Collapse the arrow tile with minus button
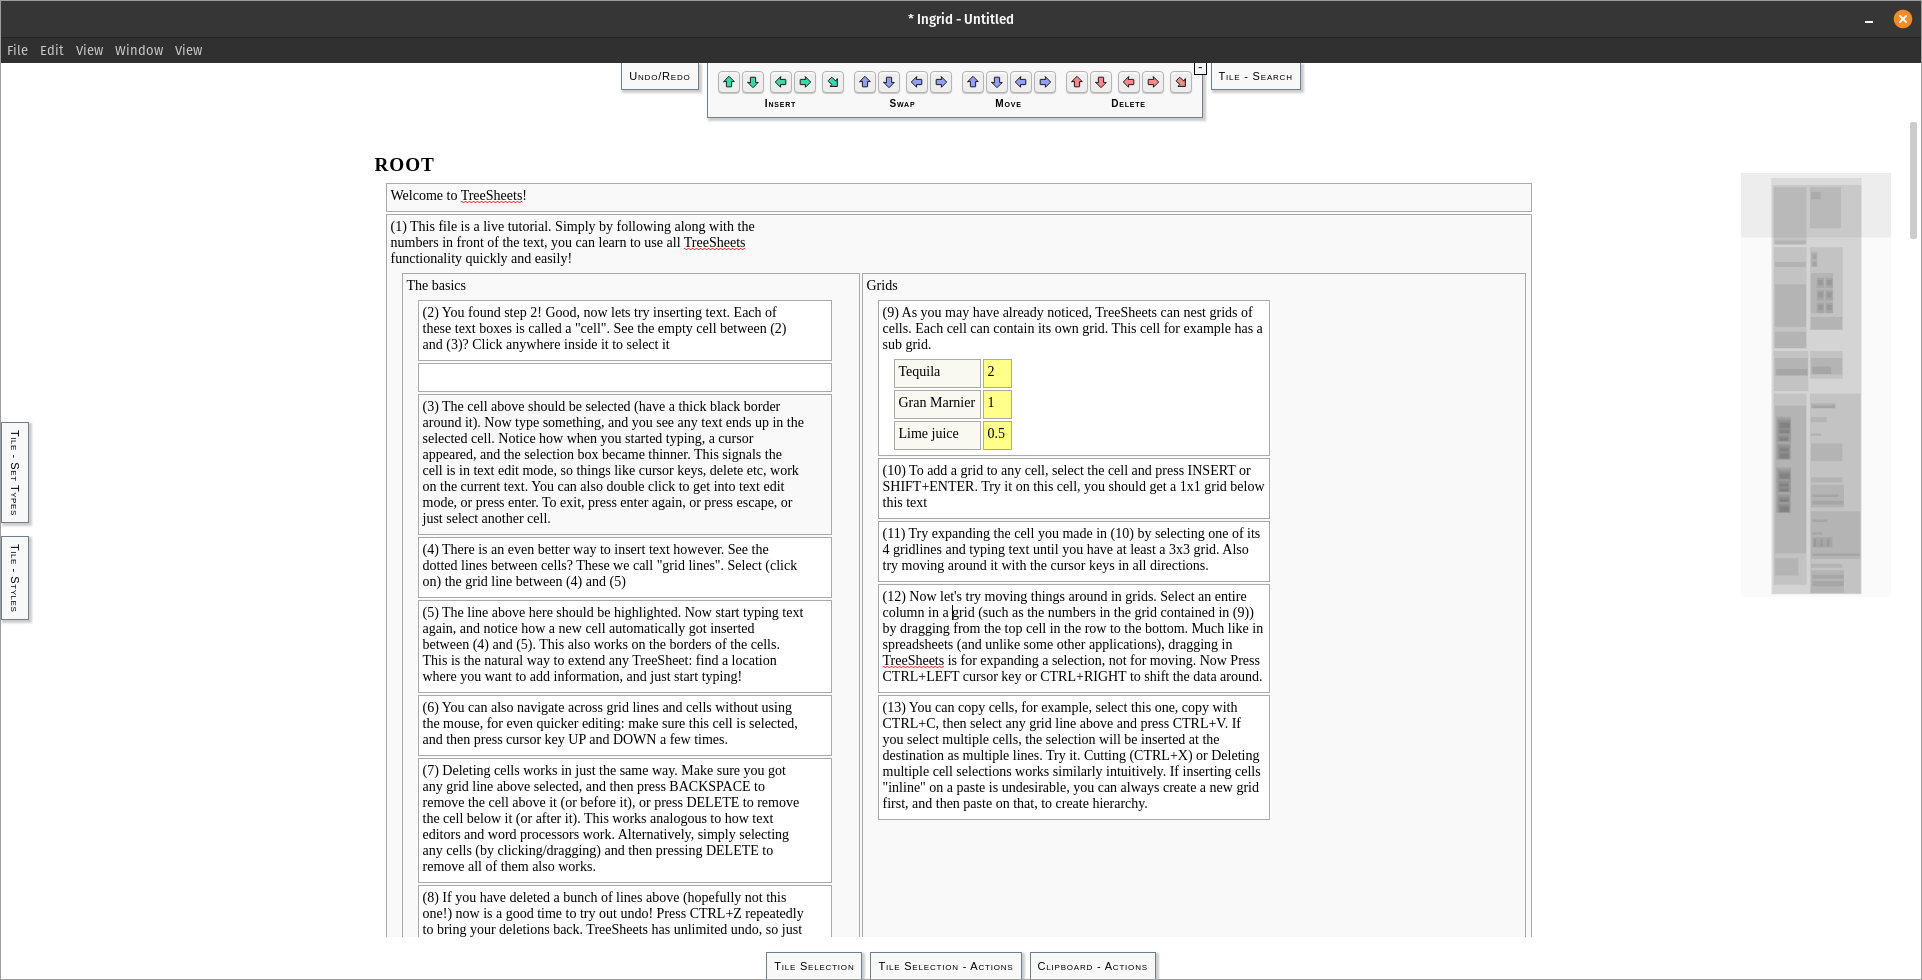1922x980 pixels. 1200,68
